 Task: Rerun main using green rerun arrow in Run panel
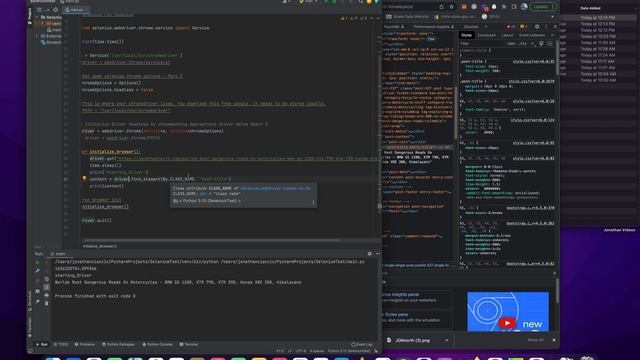click(x=38, y=262)
